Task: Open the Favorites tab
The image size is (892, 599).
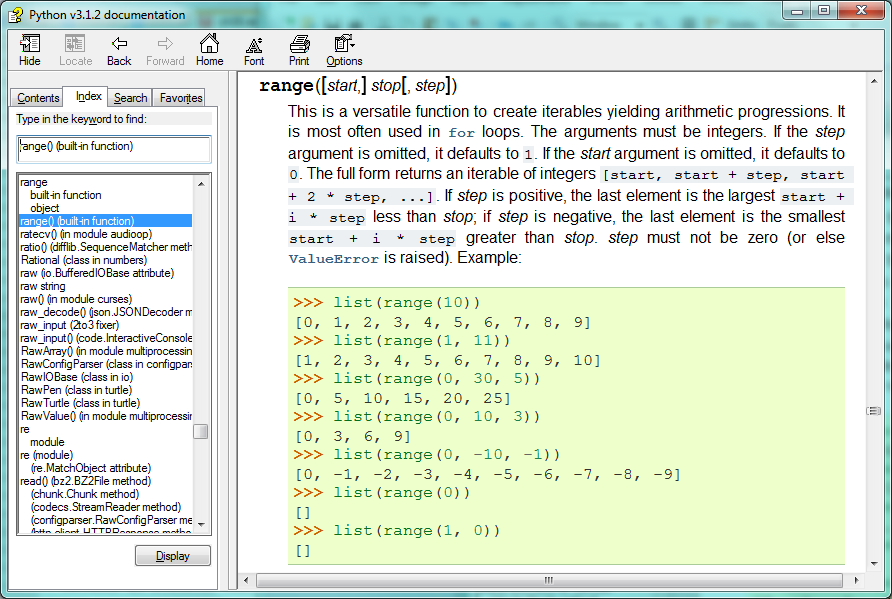Action: 181,98
